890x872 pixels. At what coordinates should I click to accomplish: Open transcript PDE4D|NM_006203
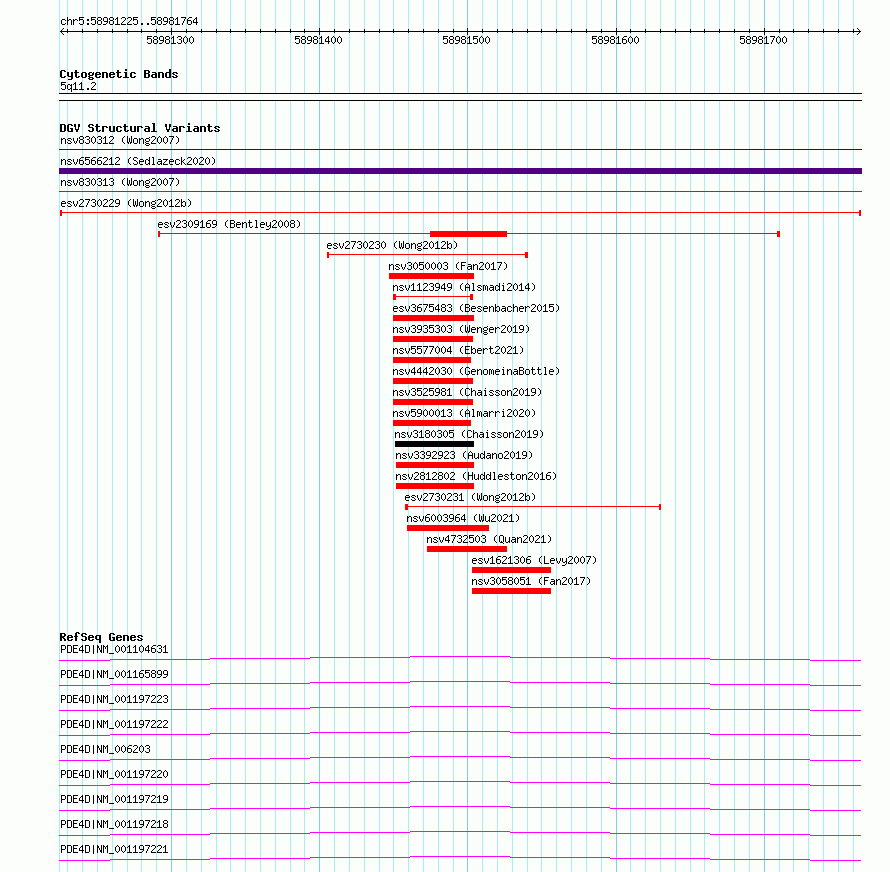106,749
